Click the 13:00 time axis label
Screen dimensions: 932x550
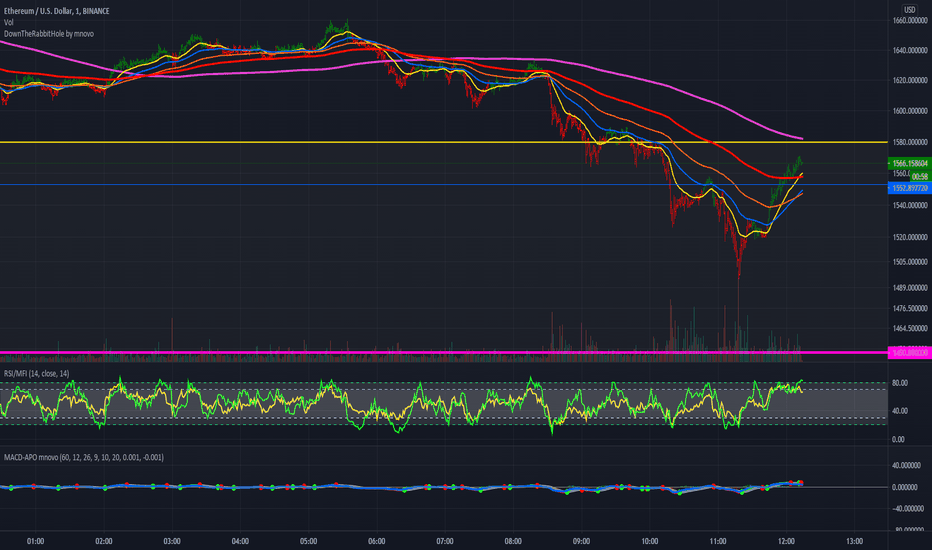855,541
